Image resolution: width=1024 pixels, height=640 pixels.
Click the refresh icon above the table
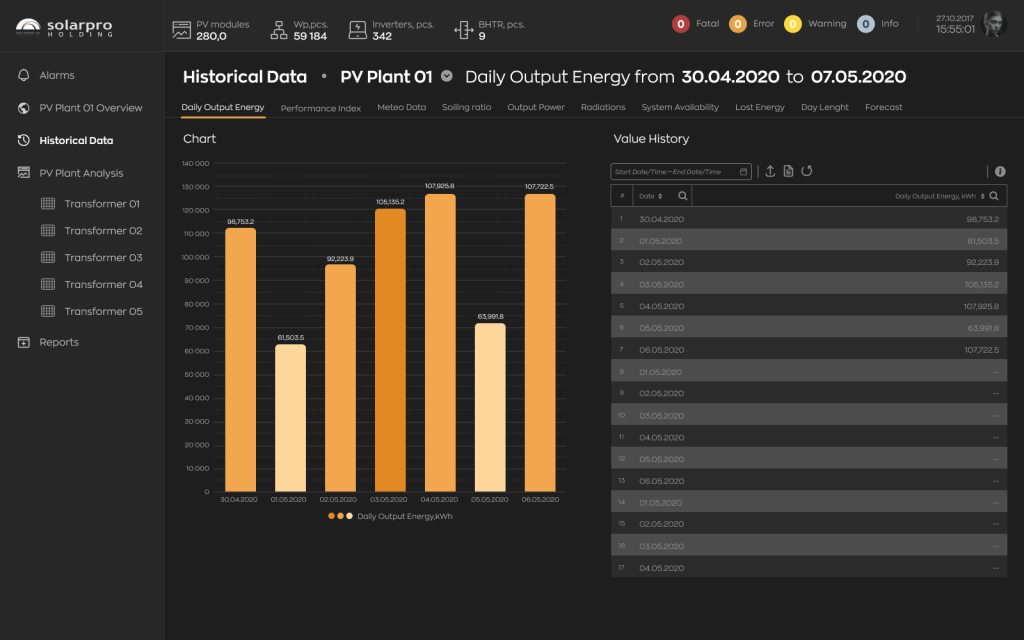tap(806, 171)
